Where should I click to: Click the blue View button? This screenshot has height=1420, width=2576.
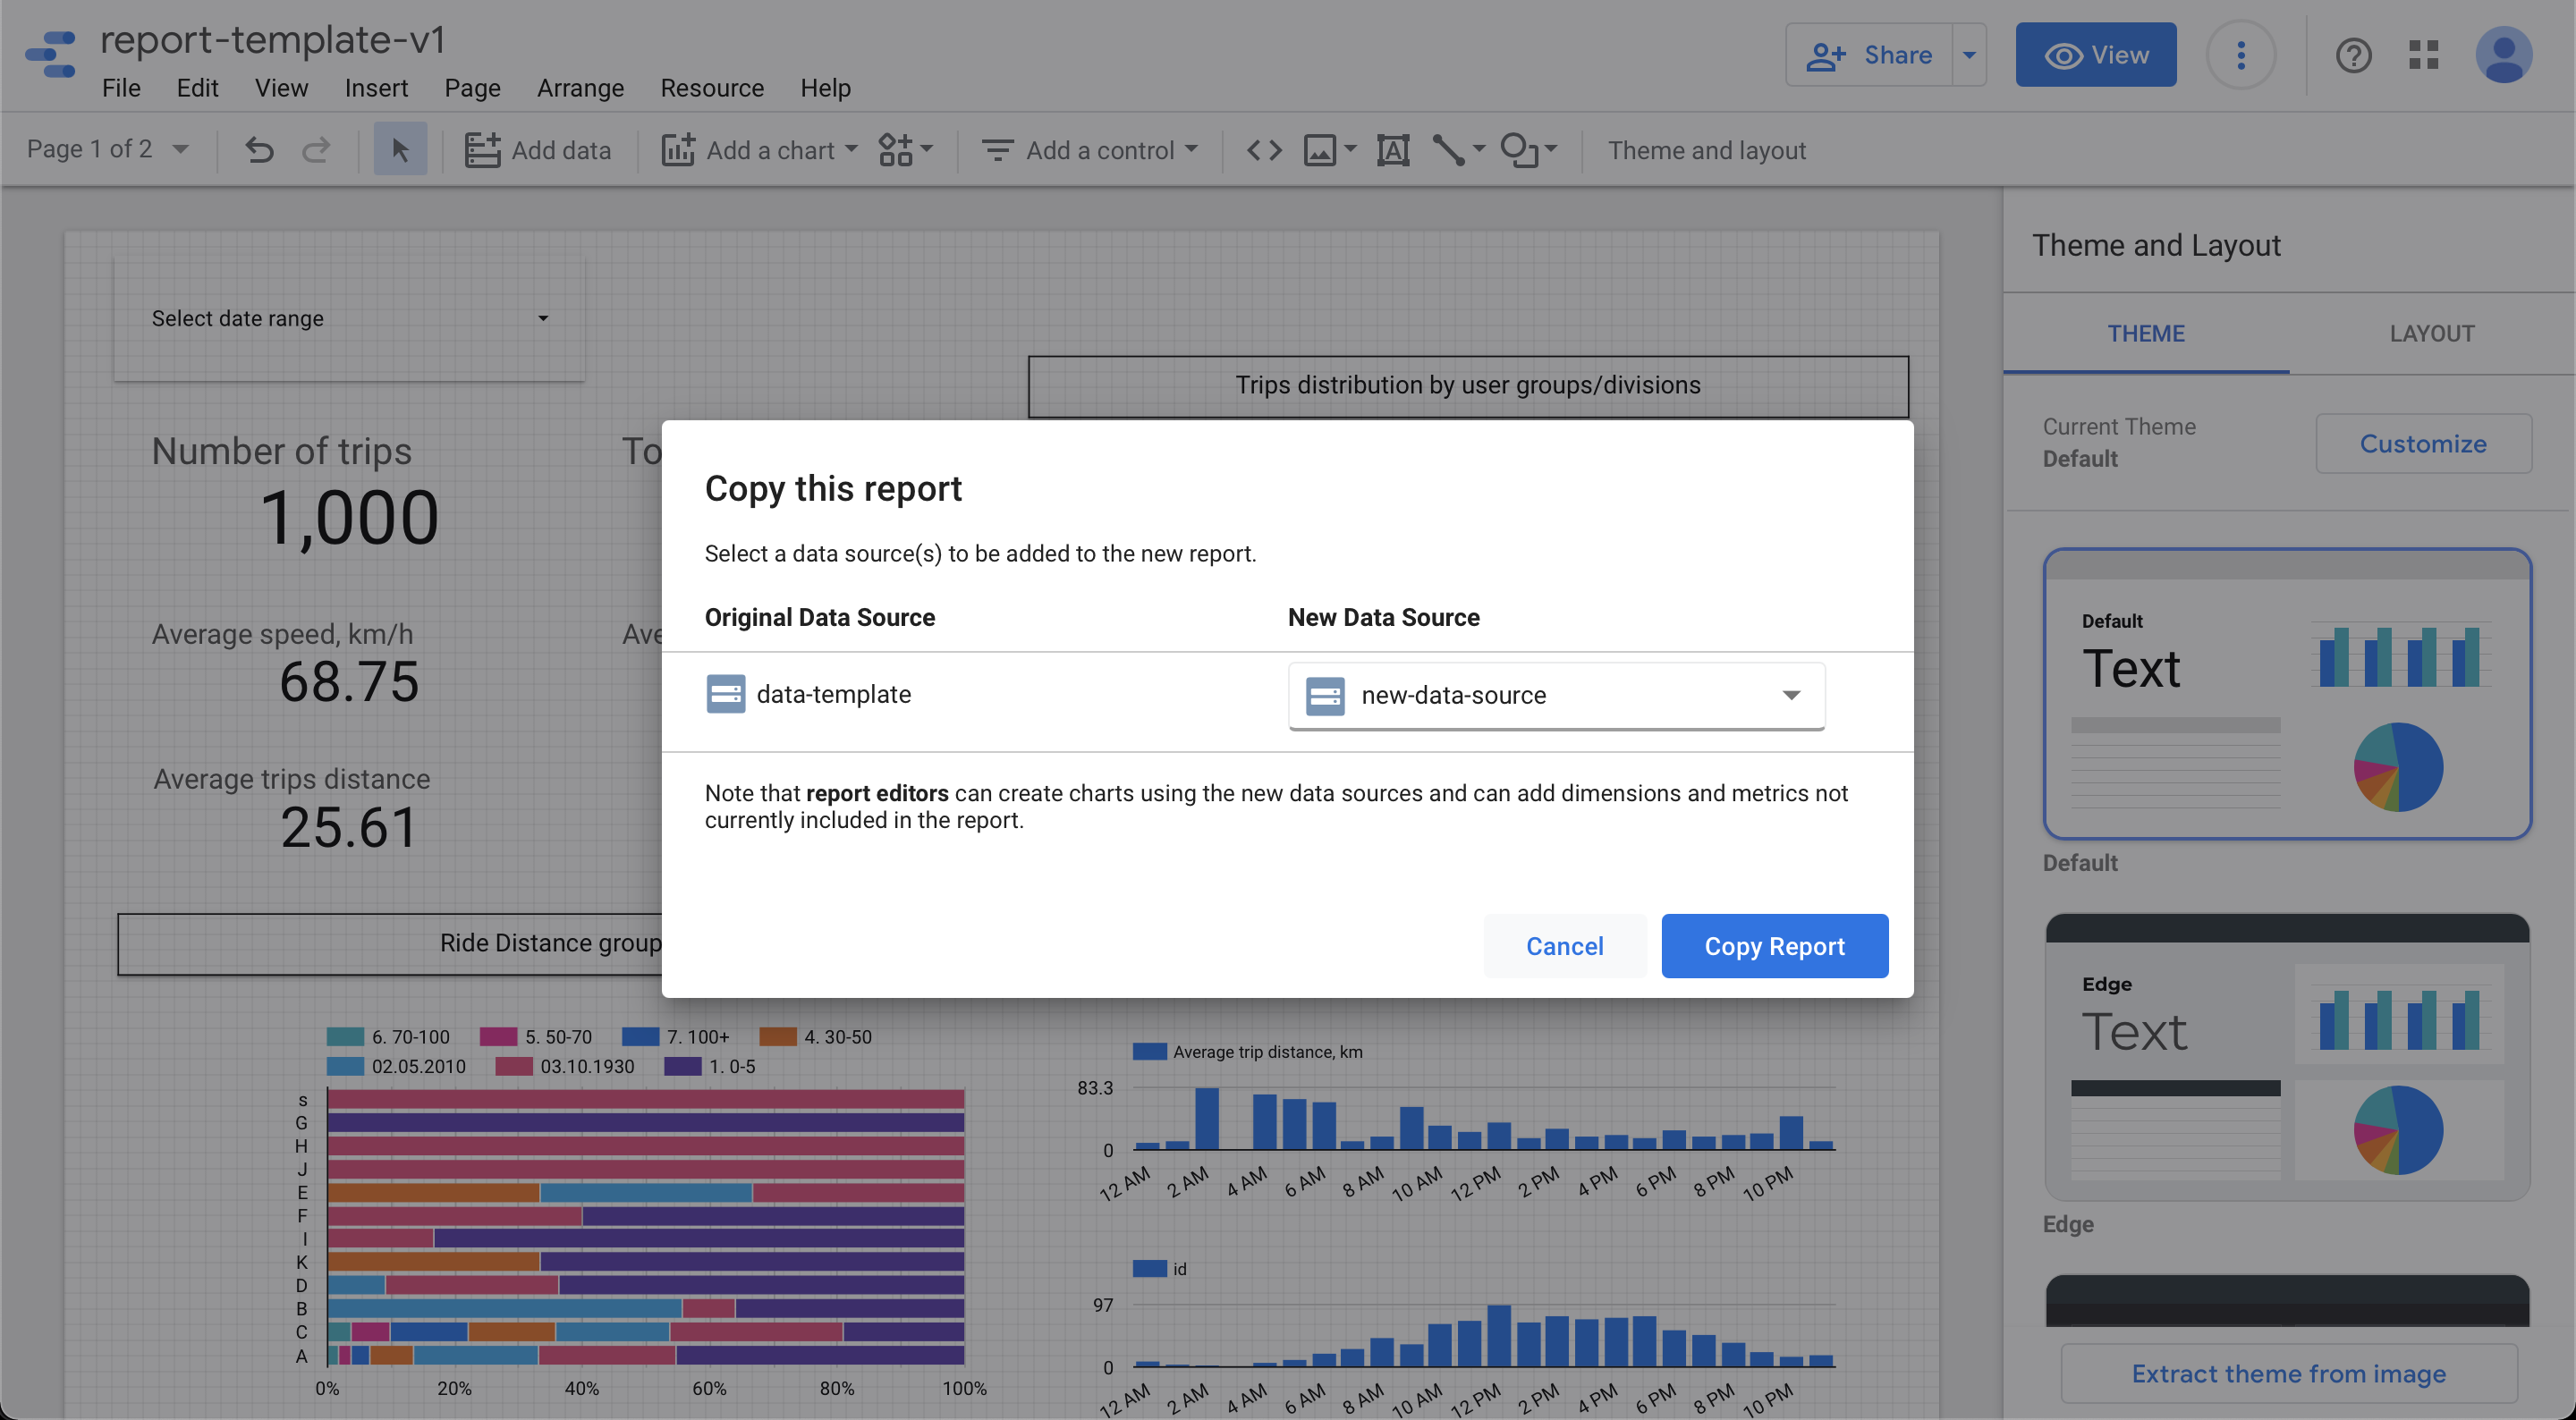(x=2096, y=55)
